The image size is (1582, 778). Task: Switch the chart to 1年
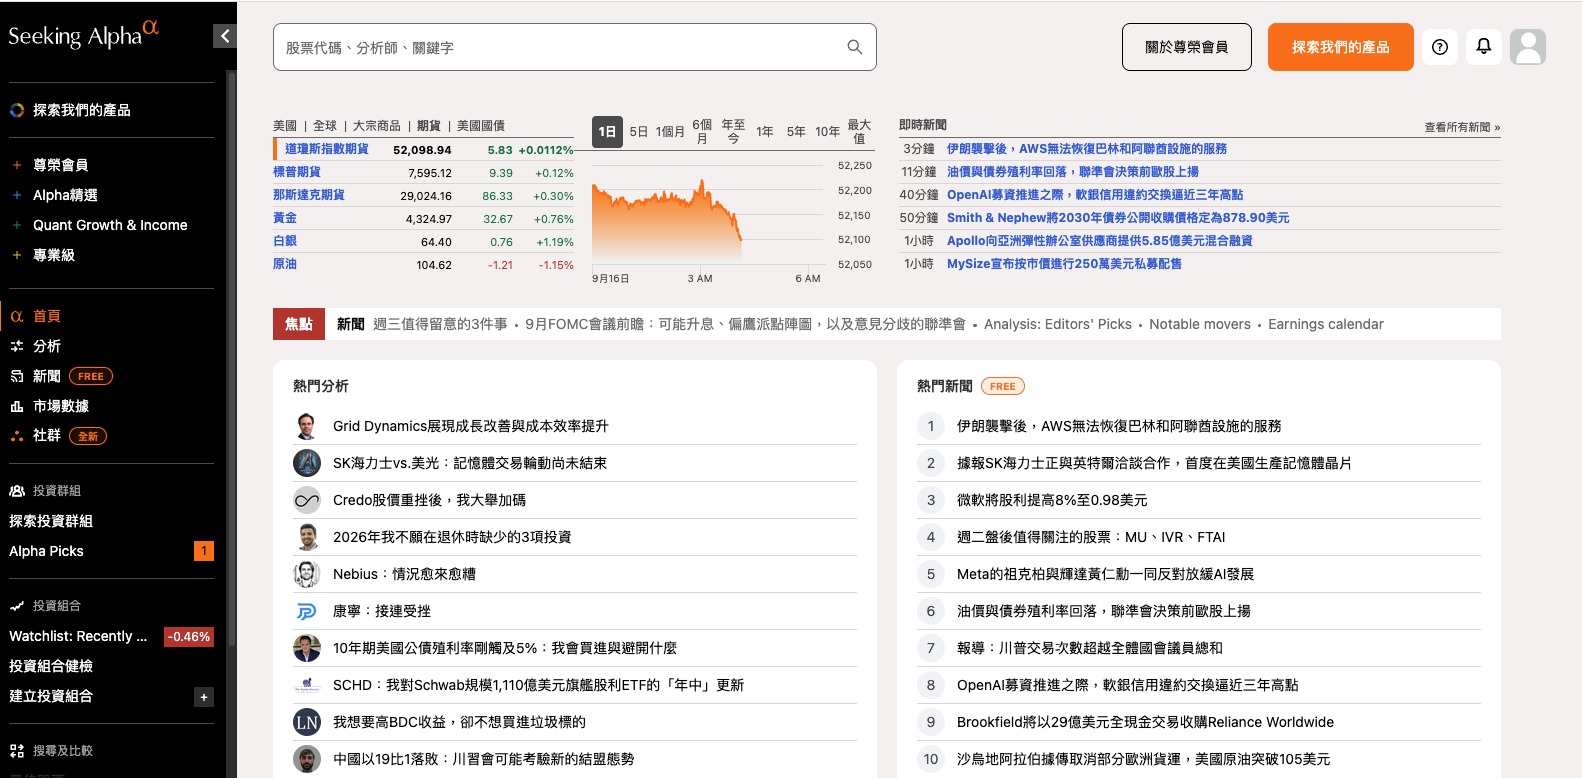765,132
